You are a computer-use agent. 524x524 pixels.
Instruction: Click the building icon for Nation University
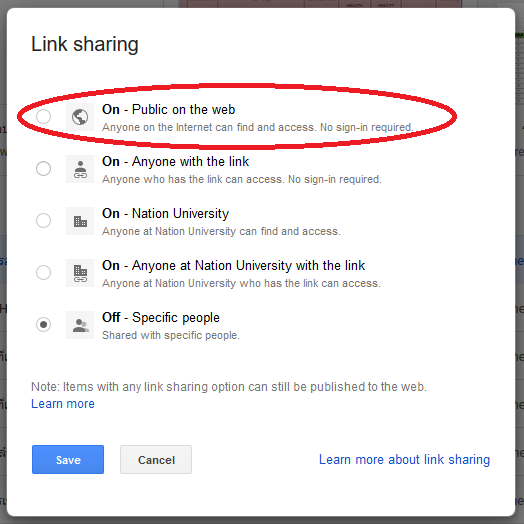click(80, 221)
